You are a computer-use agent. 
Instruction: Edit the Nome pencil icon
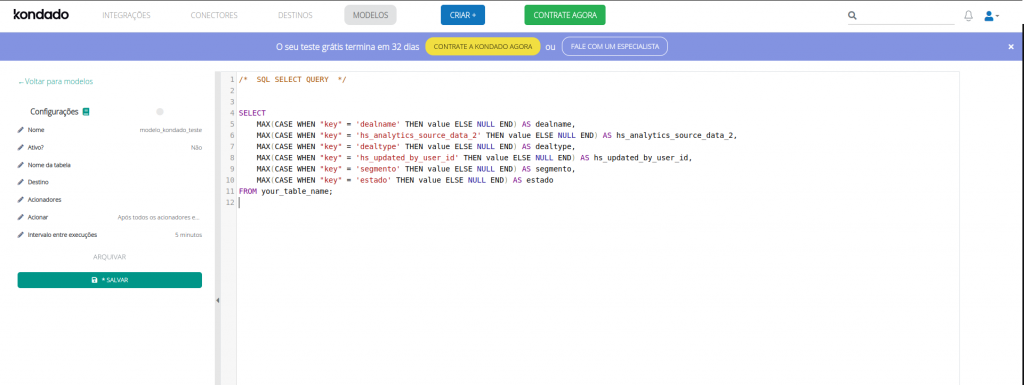21,130
